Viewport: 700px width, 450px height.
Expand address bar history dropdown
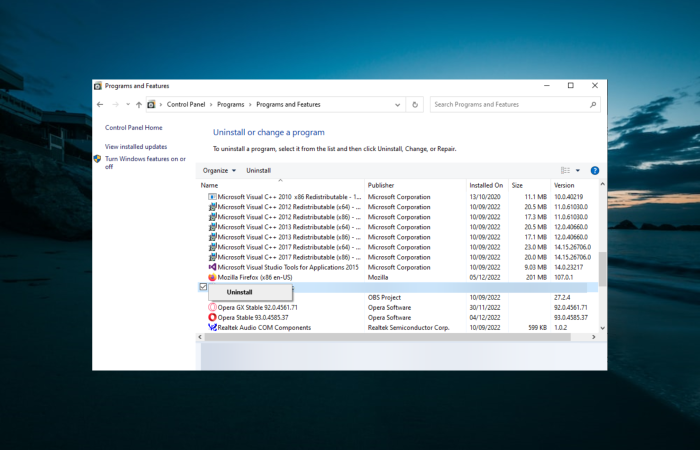coord(397,105)
